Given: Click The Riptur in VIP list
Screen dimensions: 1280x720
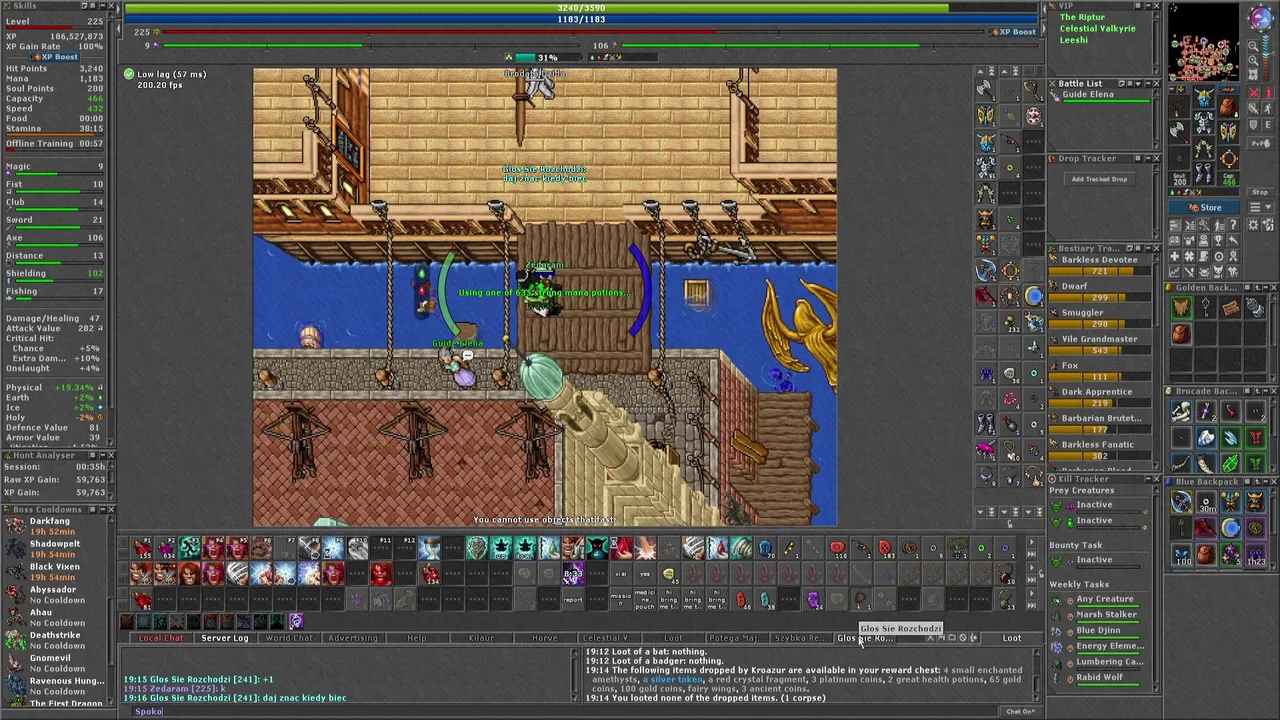Looking at the screenshot, I should coord(1082,17).
